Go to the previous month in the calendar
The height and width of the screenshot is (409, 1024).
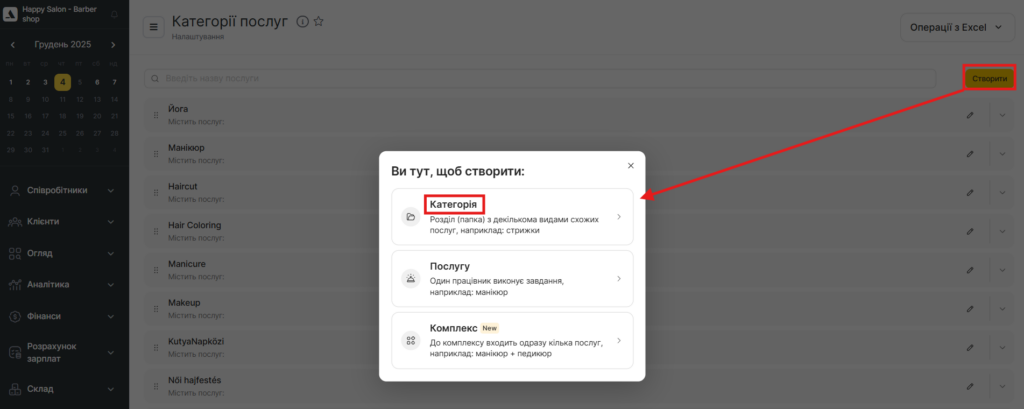(x=12, y=45)
